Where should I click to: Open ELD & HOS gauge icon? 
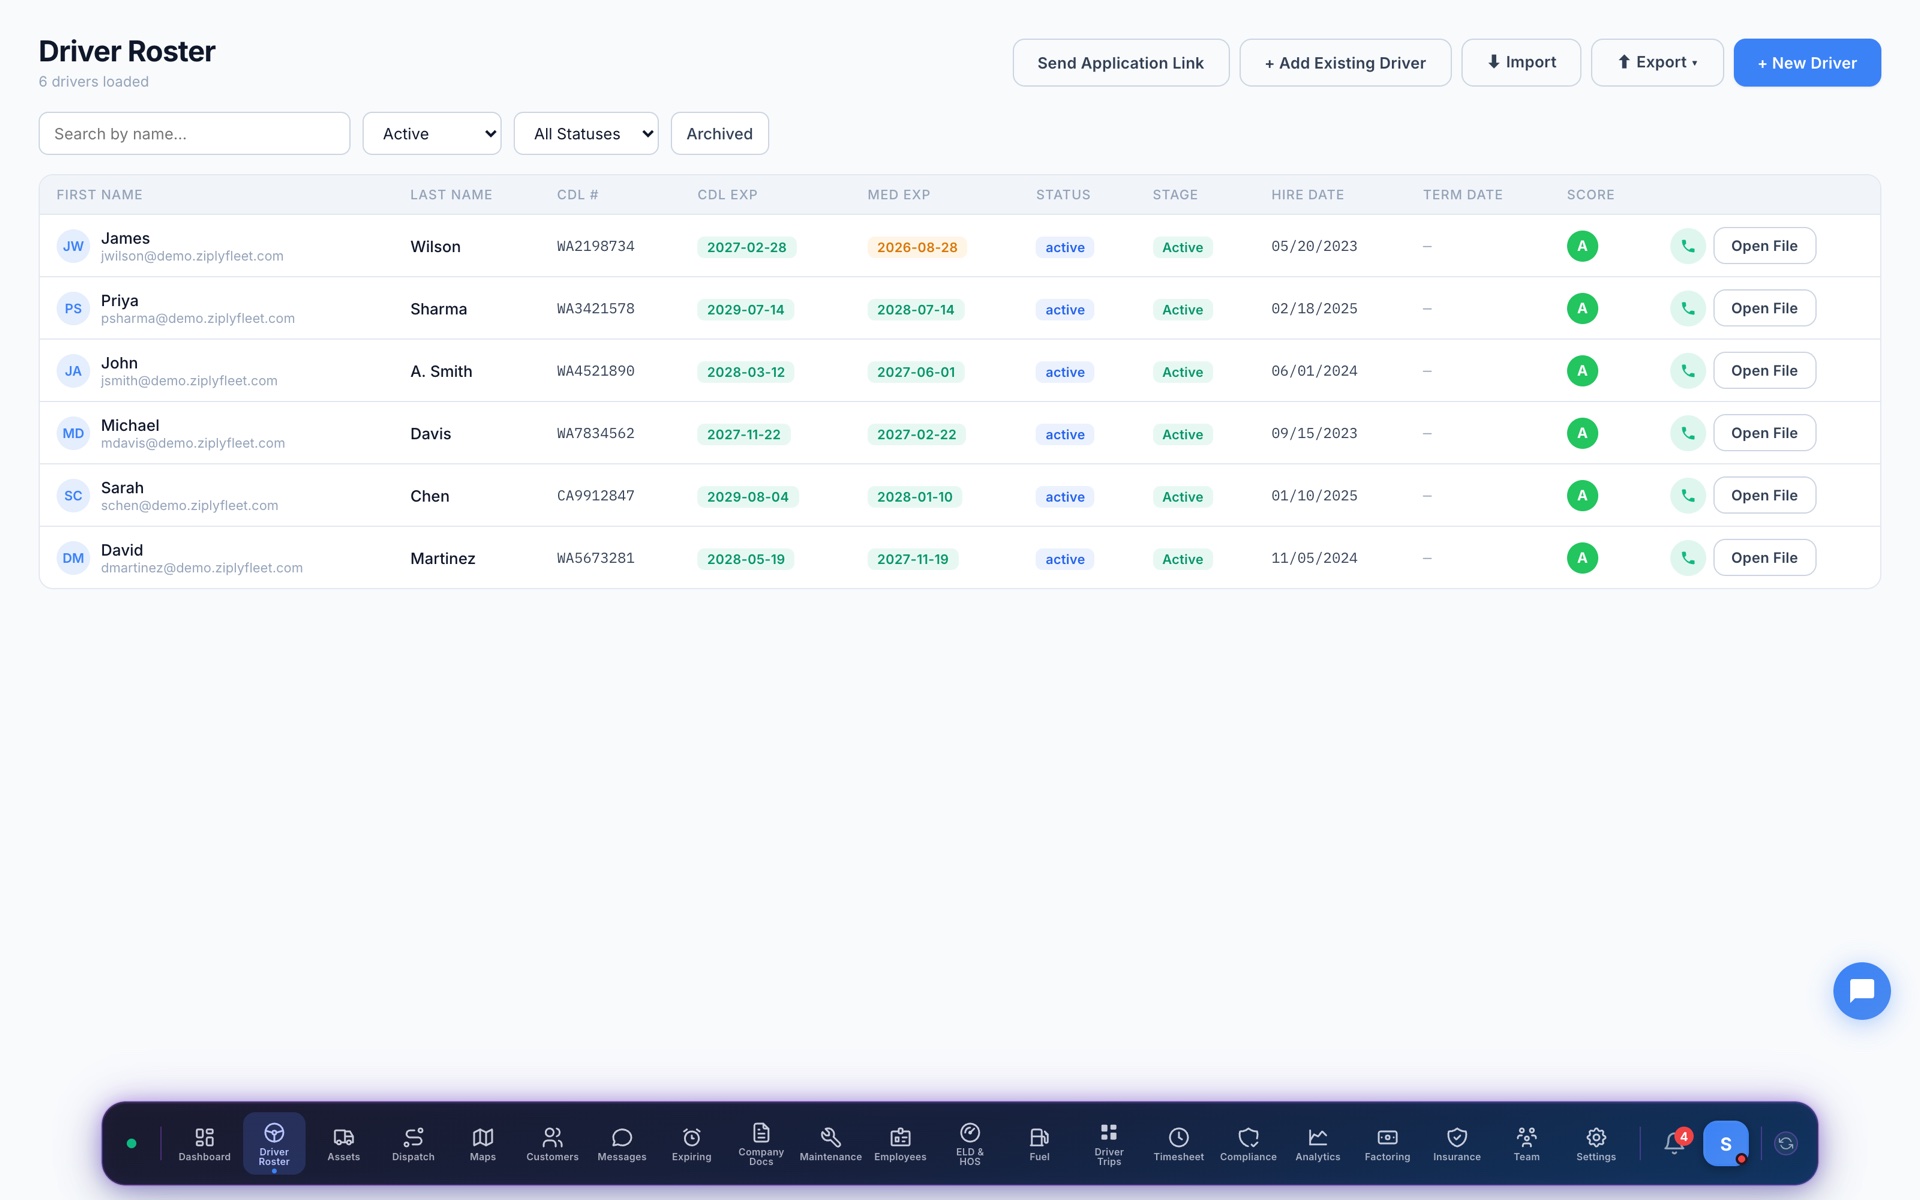(970, 1143)
